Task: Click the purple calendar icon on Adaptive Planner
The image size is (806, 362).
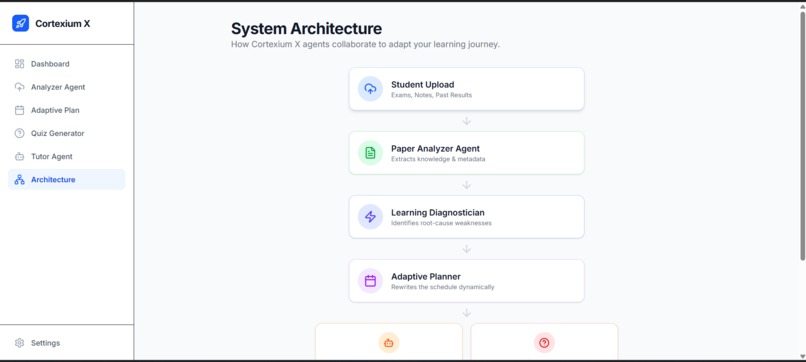Action: [370, 281]
